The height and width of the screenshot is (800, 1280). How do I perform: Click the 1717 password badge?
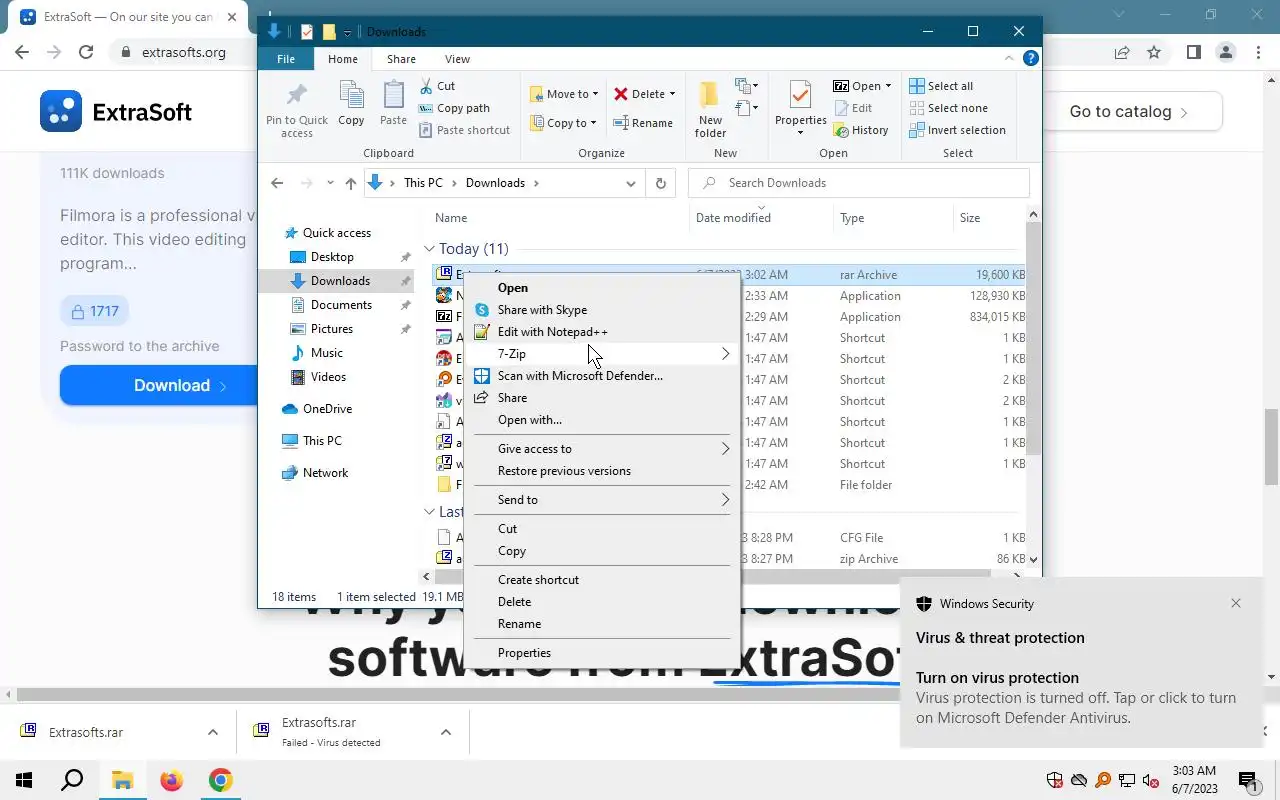94,311
